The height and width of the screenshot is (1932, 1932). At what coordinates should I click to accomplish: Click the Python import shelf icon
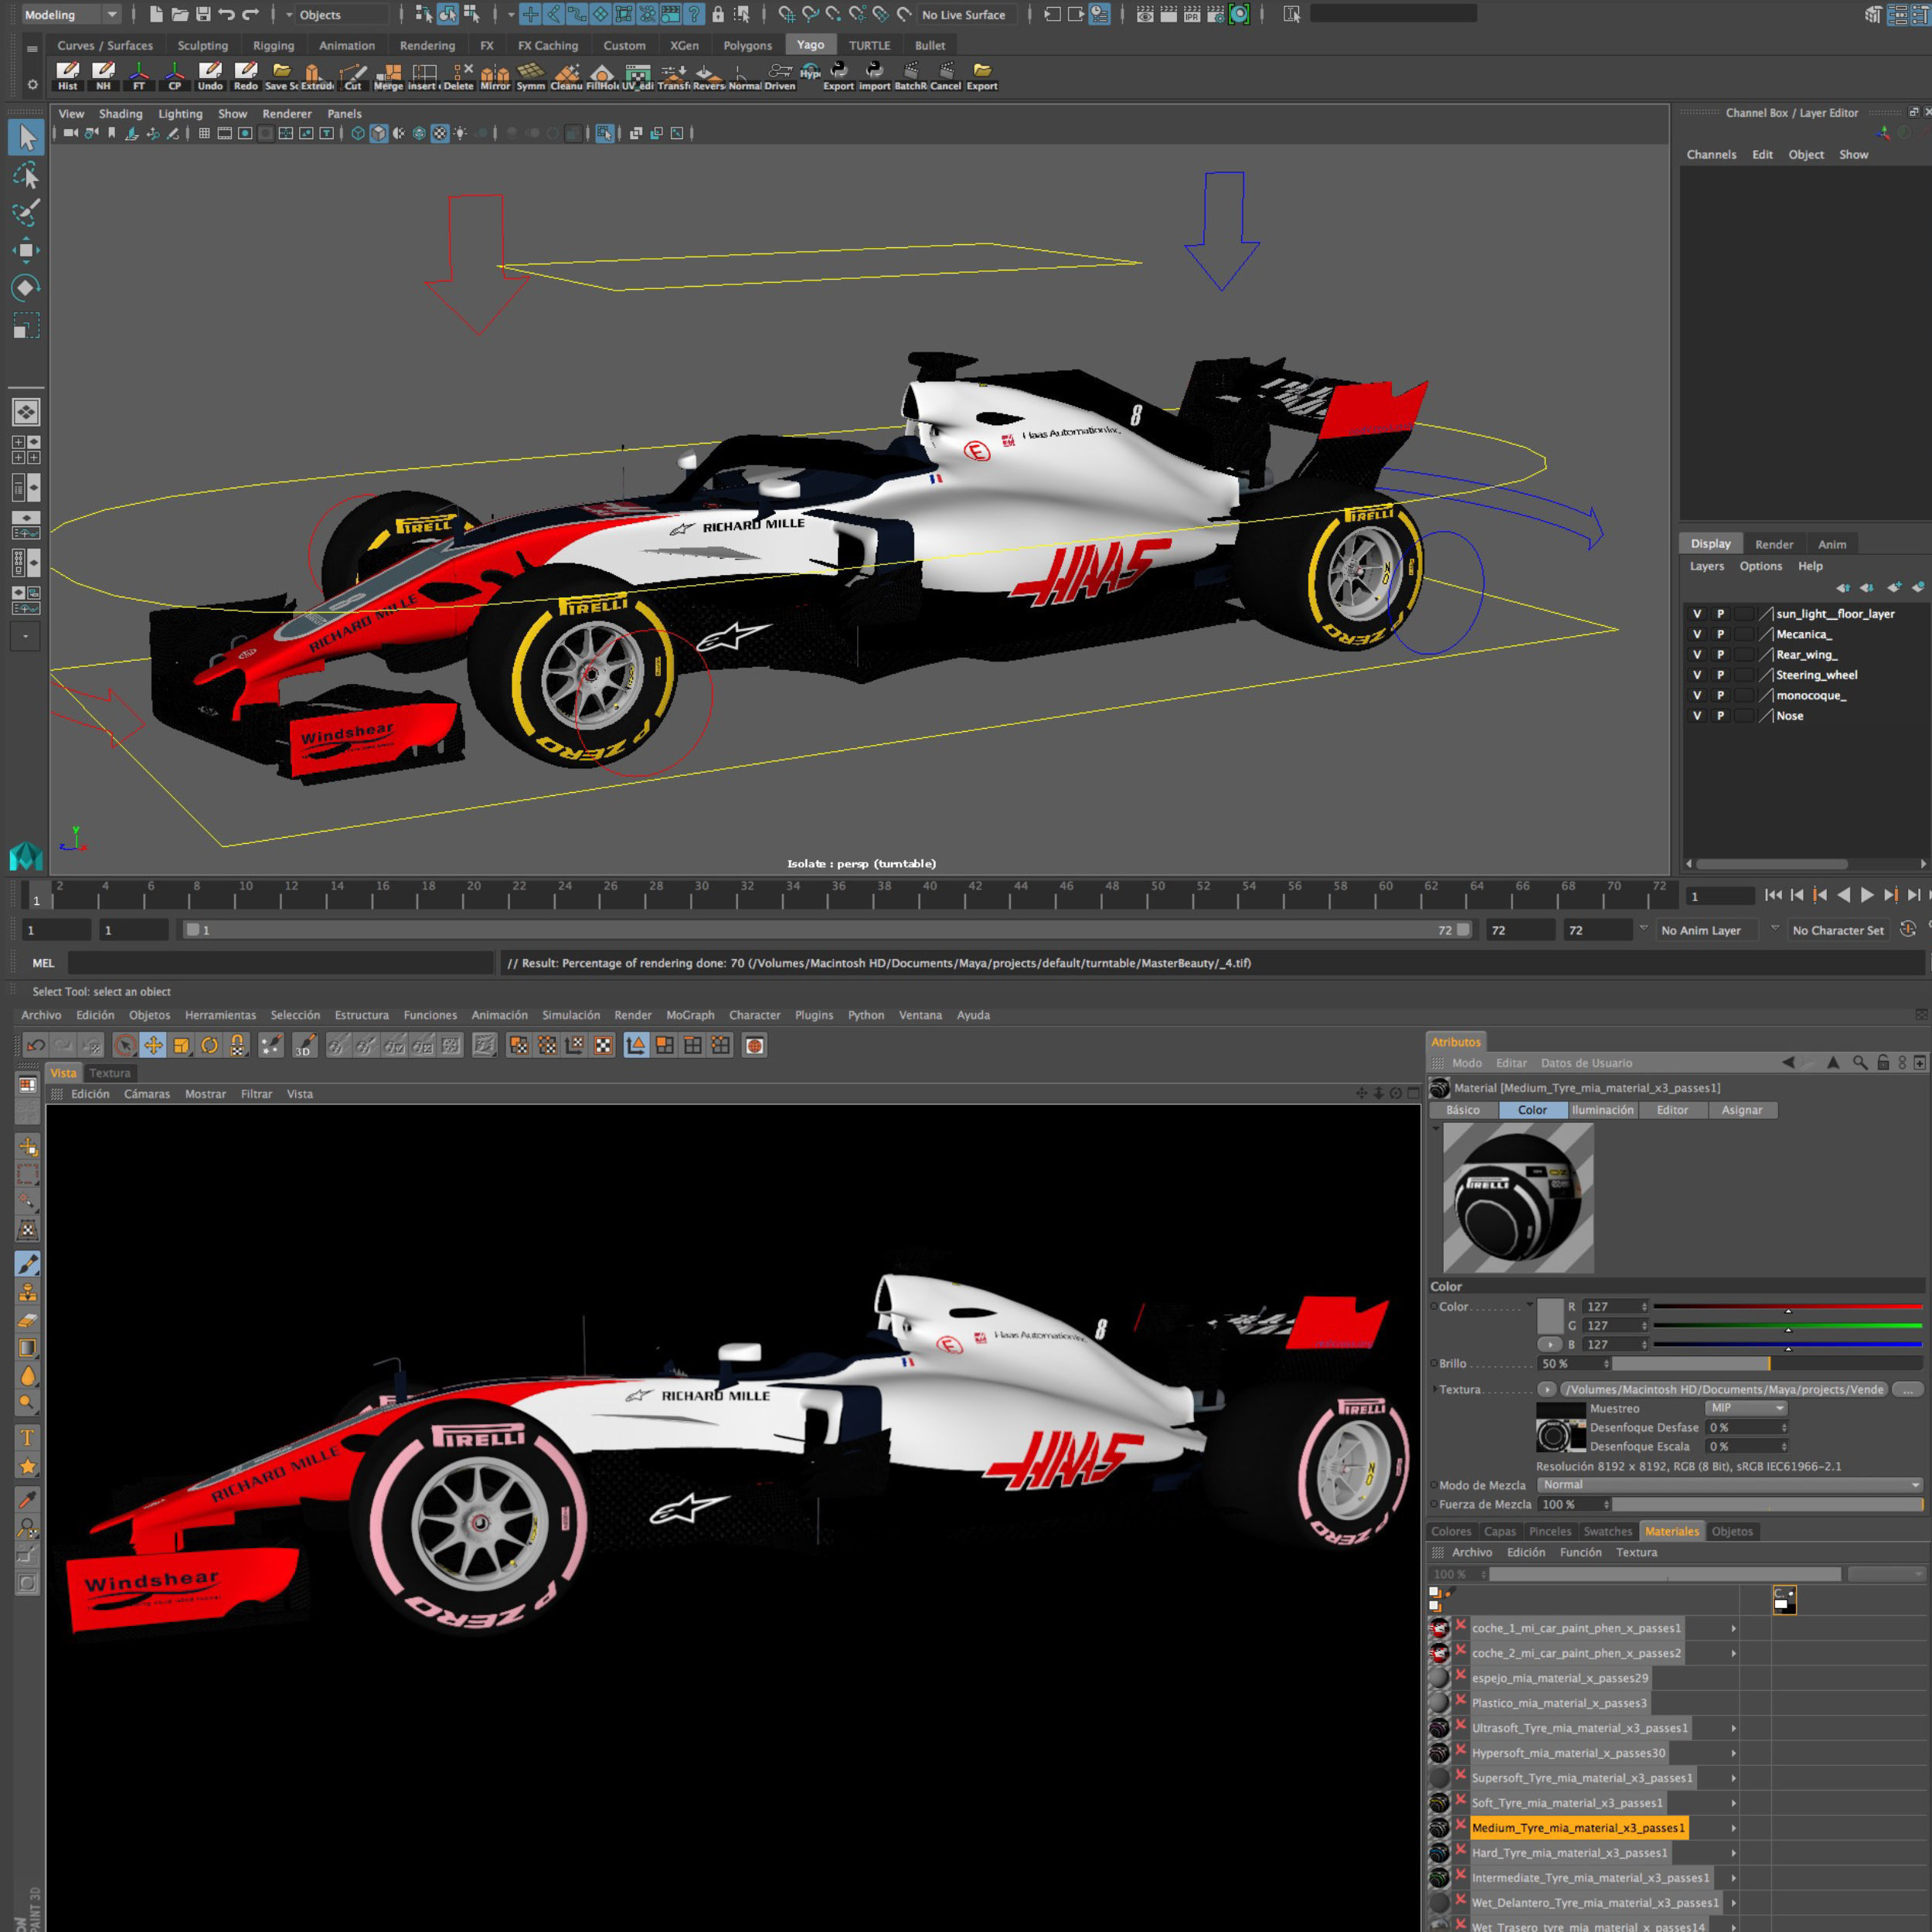pyautogui.click(x=874, y=75)
